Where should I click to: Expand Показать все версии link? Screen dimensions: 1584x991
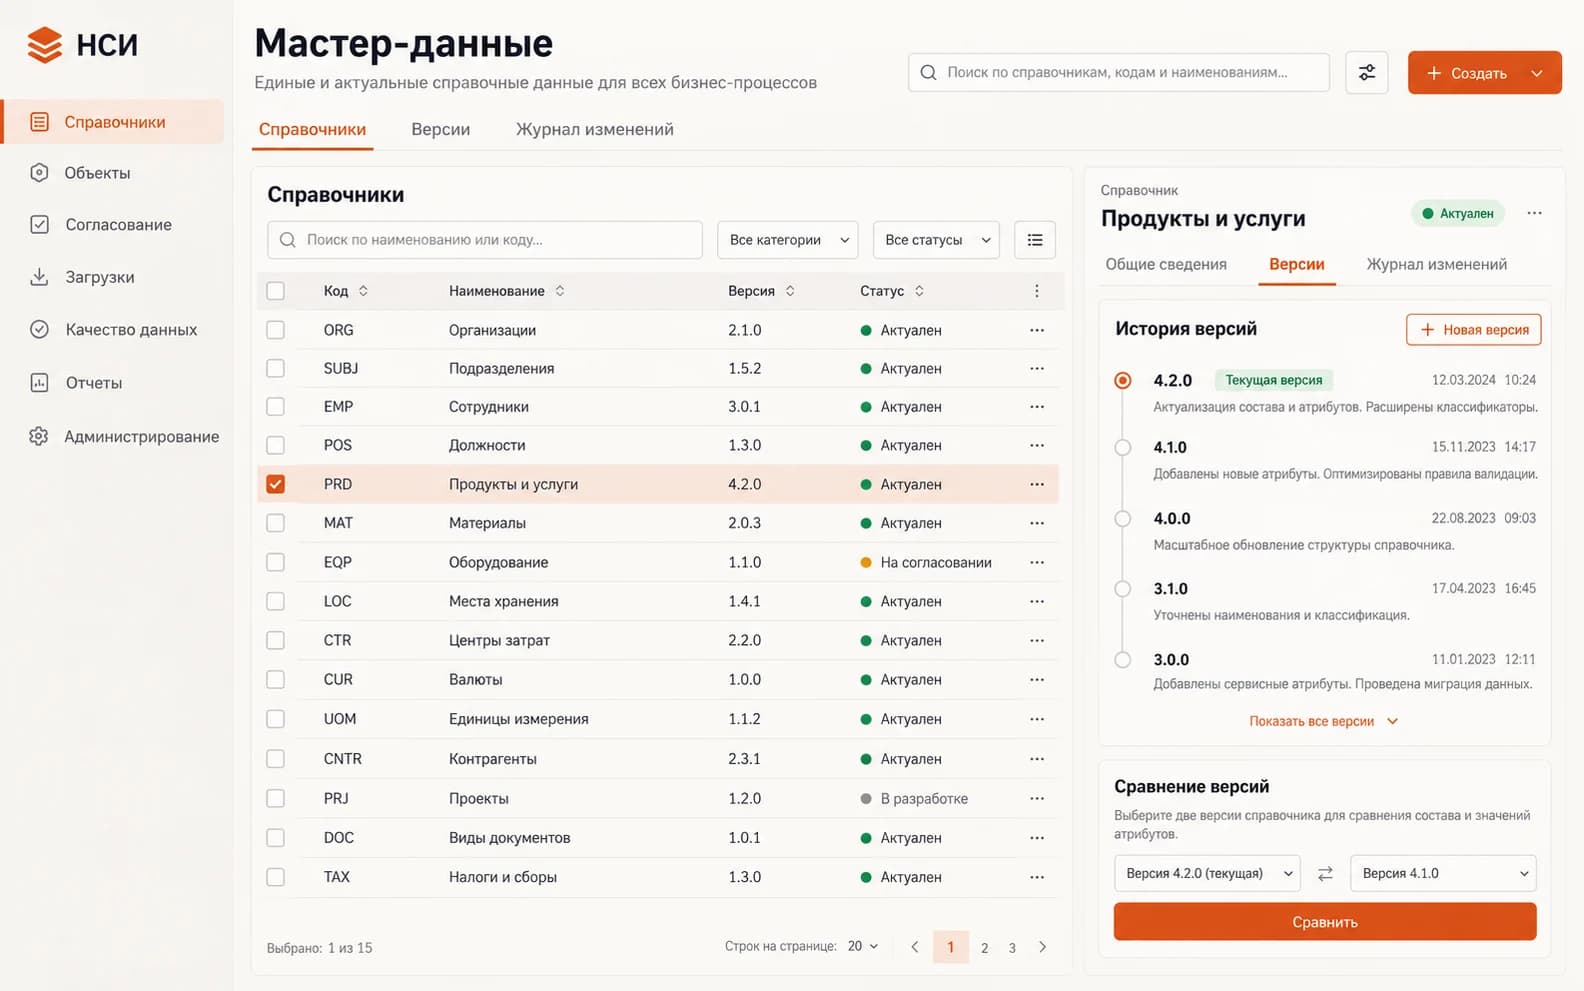[1323, 721]
